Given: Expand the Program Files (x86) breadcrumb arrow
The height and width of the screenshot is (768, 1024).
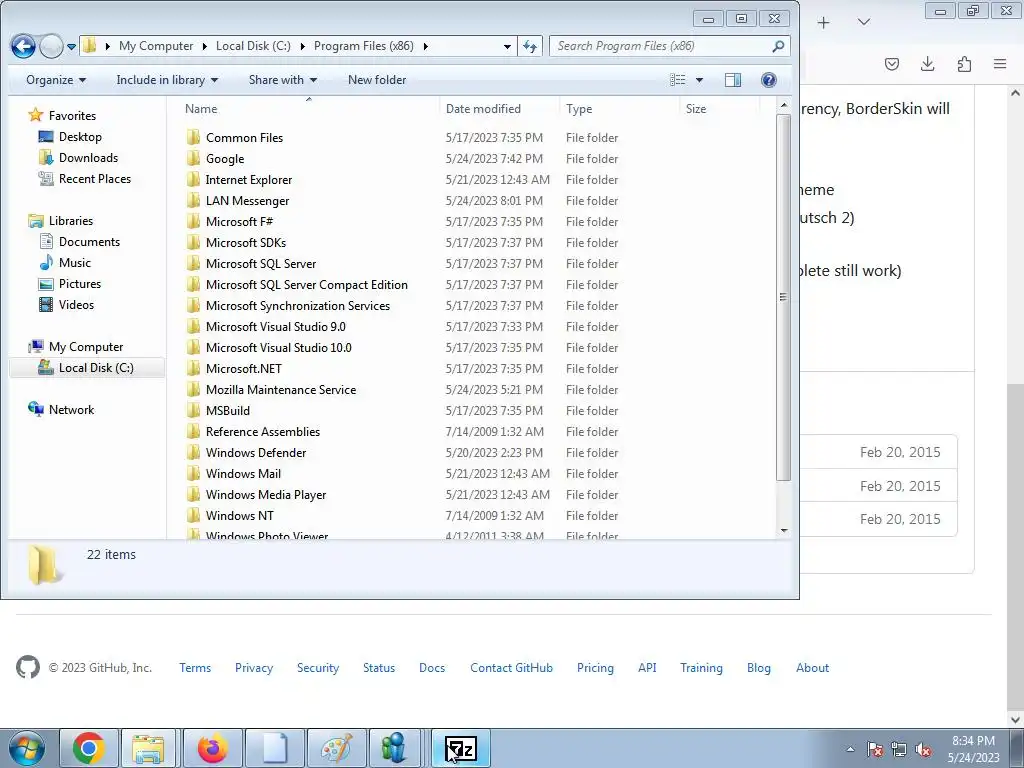Looking at the screenshot, I should point(426,46).
